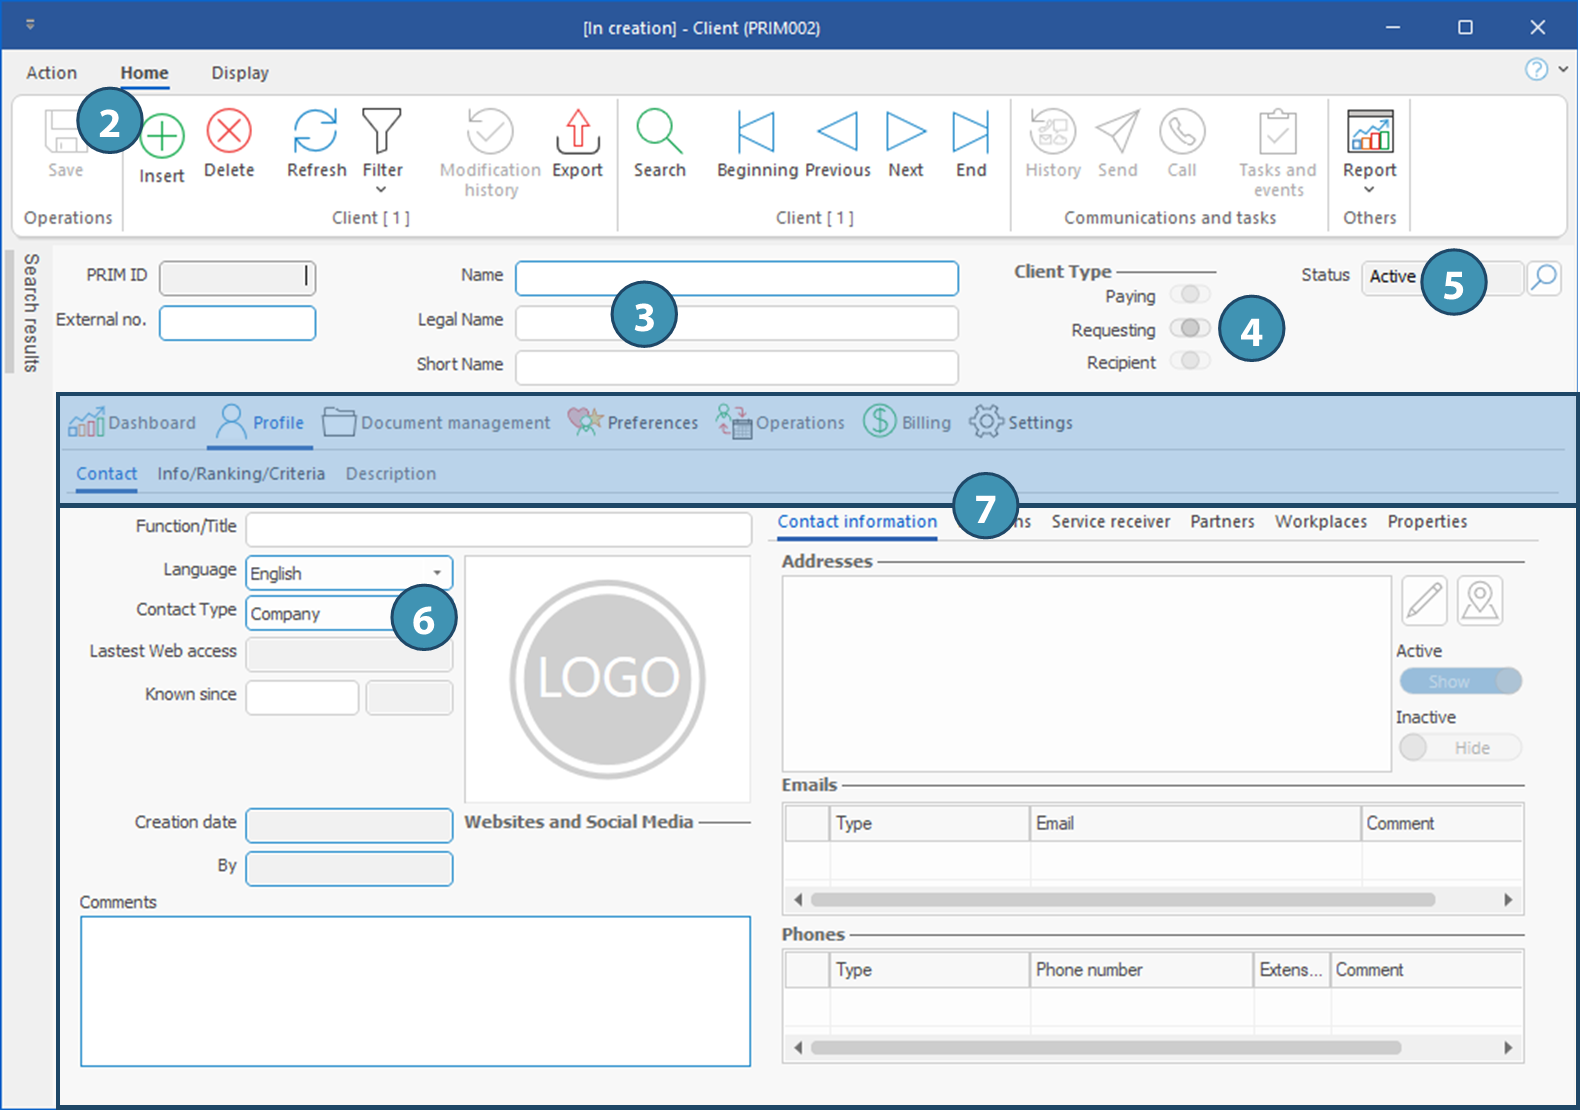Click the pencil edit address icon

point(1424,601)
